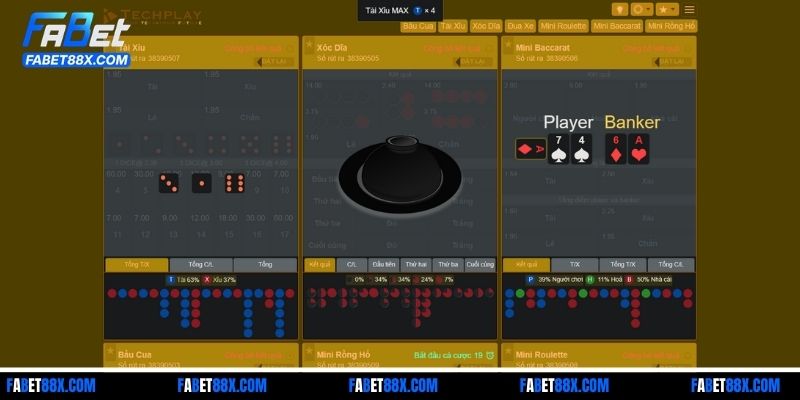Open the star favorites dropdown in top toolbar

[667, 10]
